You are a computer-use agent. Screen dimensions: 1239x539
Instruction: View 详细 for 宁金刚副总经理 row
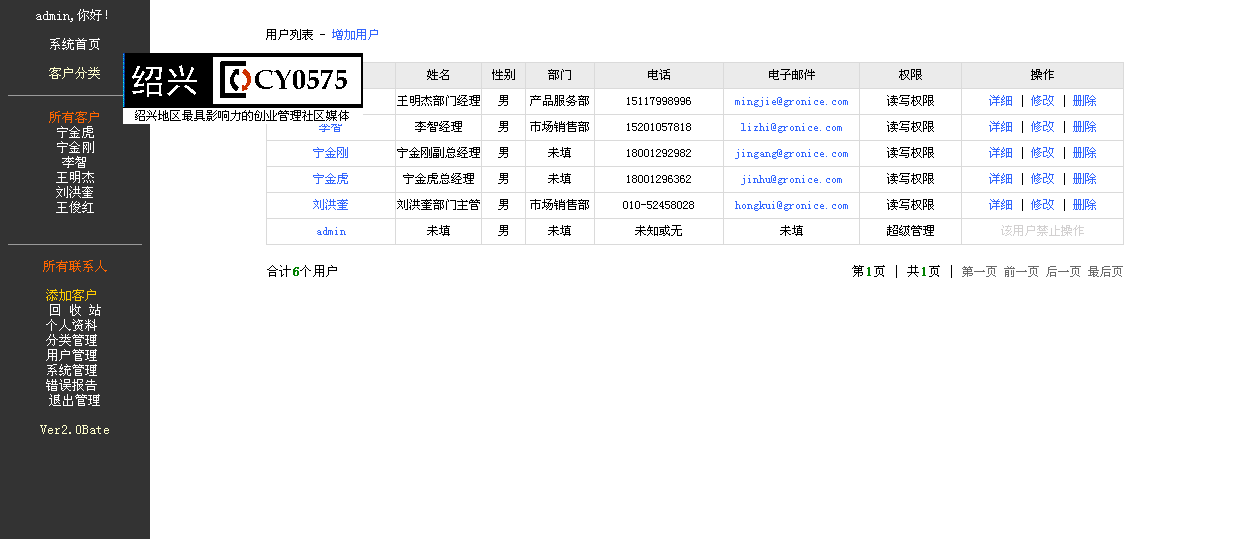pyautogui.click(x=1001, y=153)
